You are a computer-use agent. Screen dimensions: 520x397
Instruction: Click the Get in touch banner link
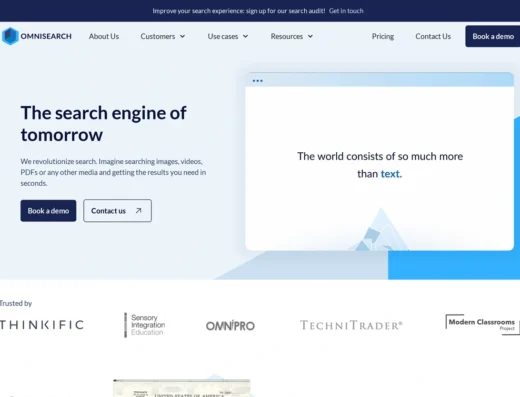click(x=346, y=11)
